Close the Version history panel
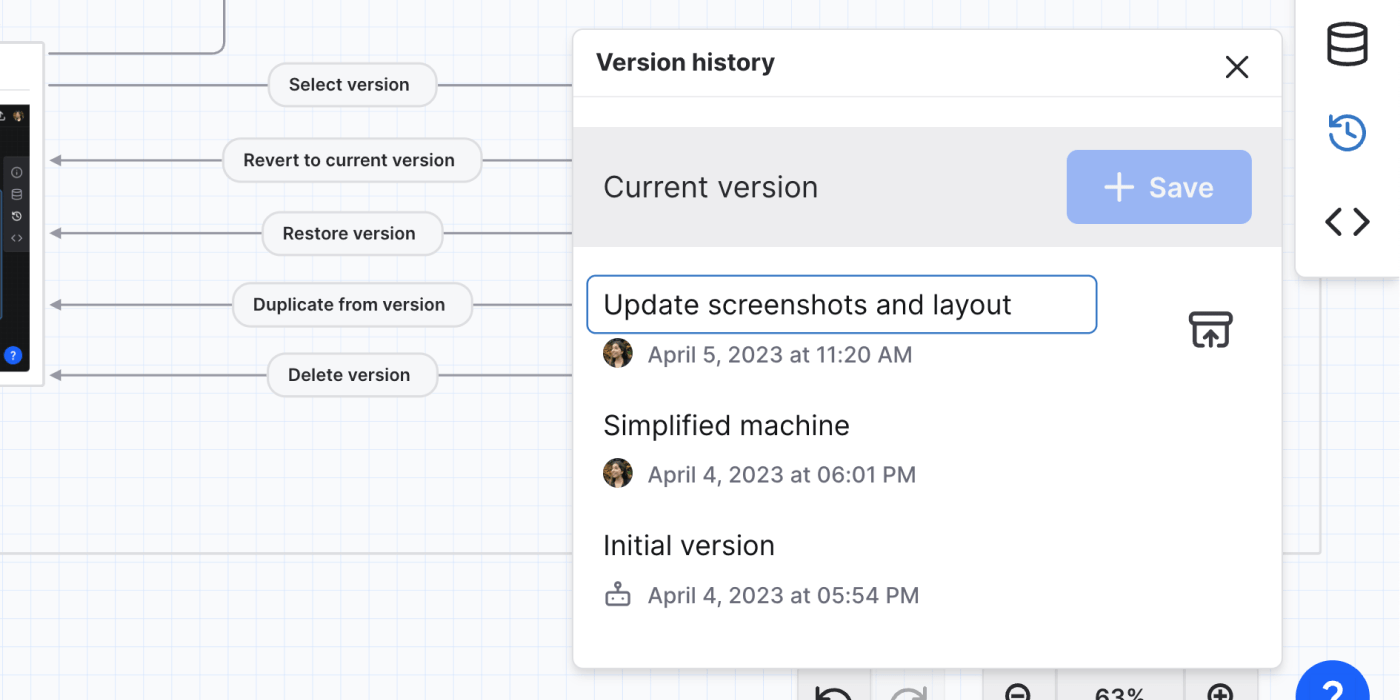This screenshot has width=1400, height=700. (1237, 67)
